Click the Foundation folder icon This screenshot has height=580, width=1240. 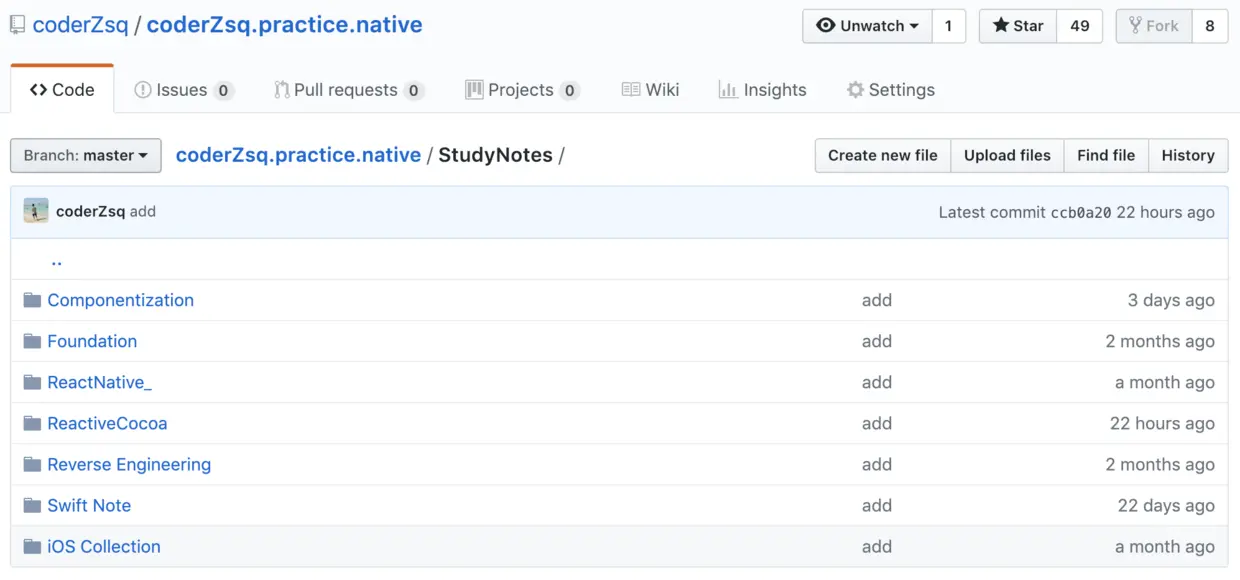tap(32, 341)
